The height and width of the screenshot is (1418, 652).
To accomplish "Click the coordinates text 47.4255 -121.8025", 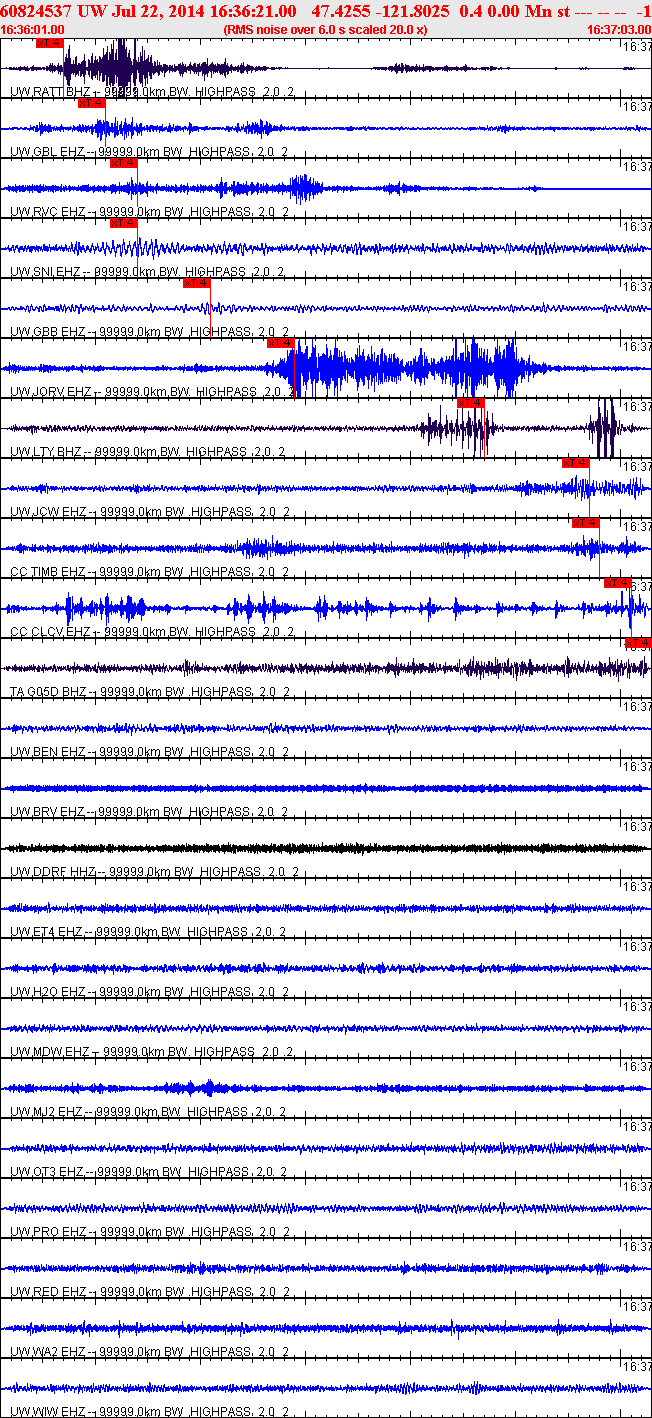I will [381, 11].
